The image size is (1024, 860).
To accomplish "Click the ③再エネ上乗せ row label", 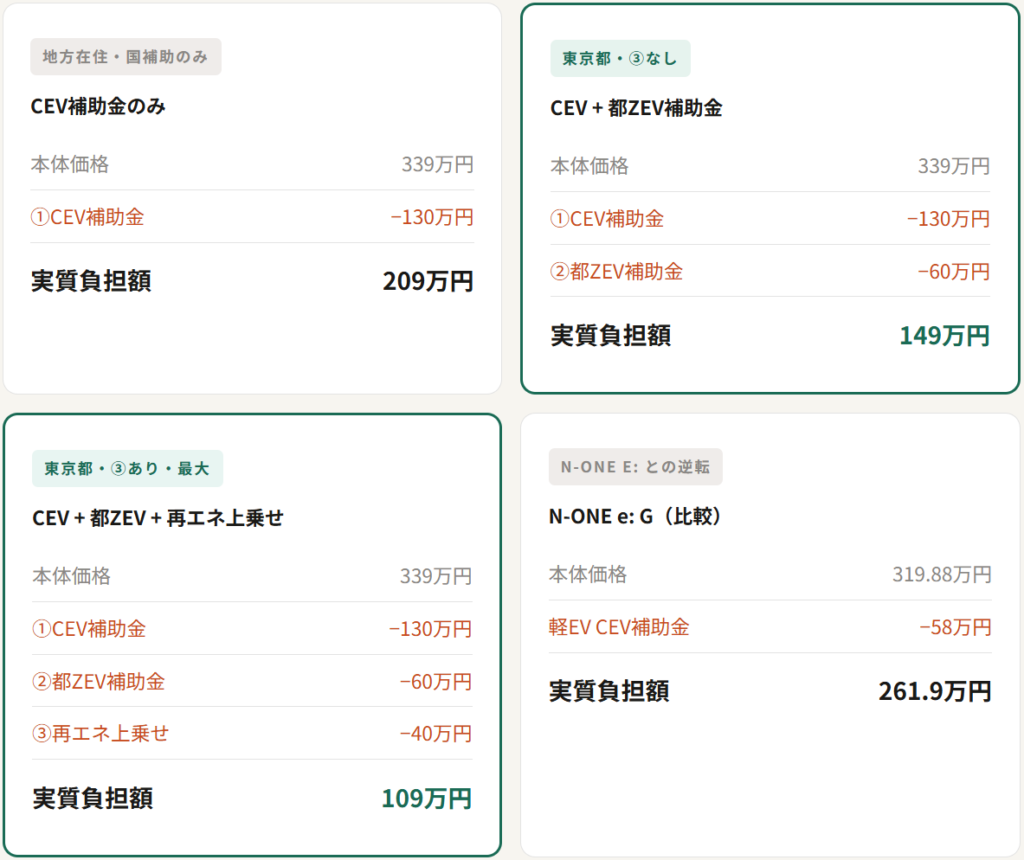I will [x=101, y=733].
